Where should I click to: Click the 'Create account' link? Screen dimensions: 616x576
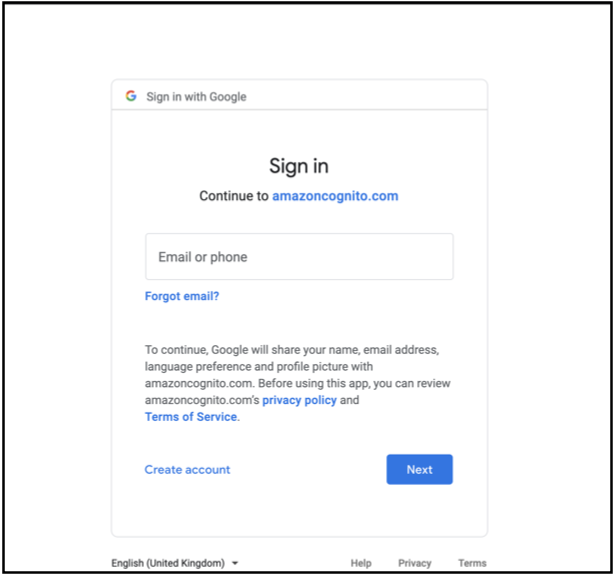click(x=187, y=469)
